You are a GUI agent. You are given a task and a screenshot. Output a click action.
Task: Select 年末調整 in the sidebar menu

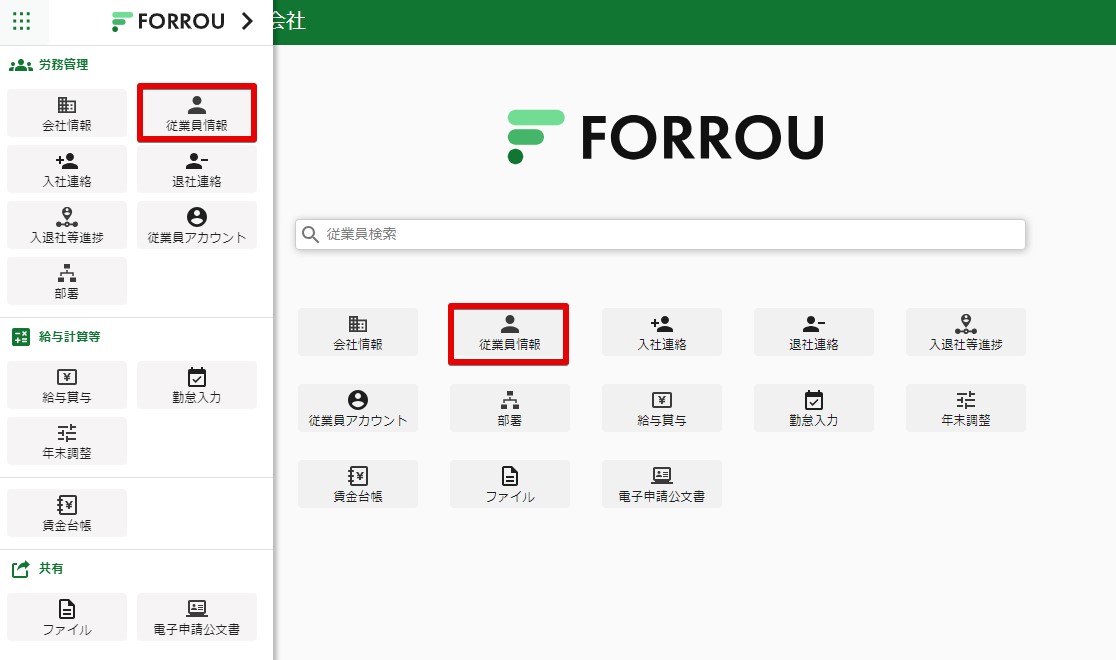pyautogui.click(x=67, y=441)
